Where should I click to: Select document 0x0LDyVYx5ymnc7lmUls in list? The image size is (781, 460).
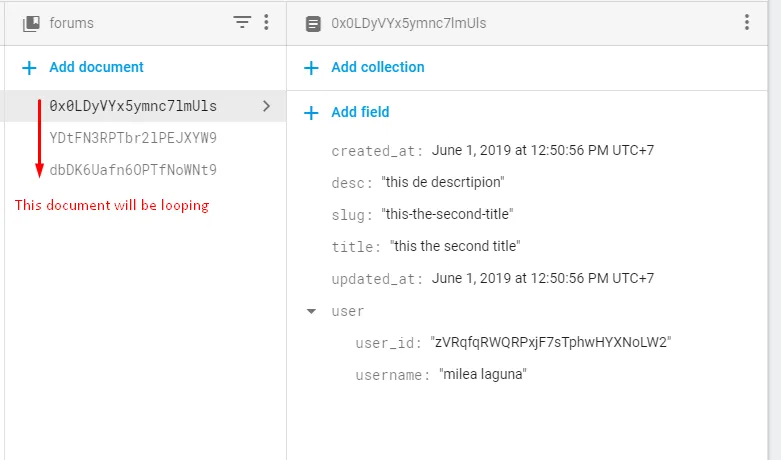point(133,106)
